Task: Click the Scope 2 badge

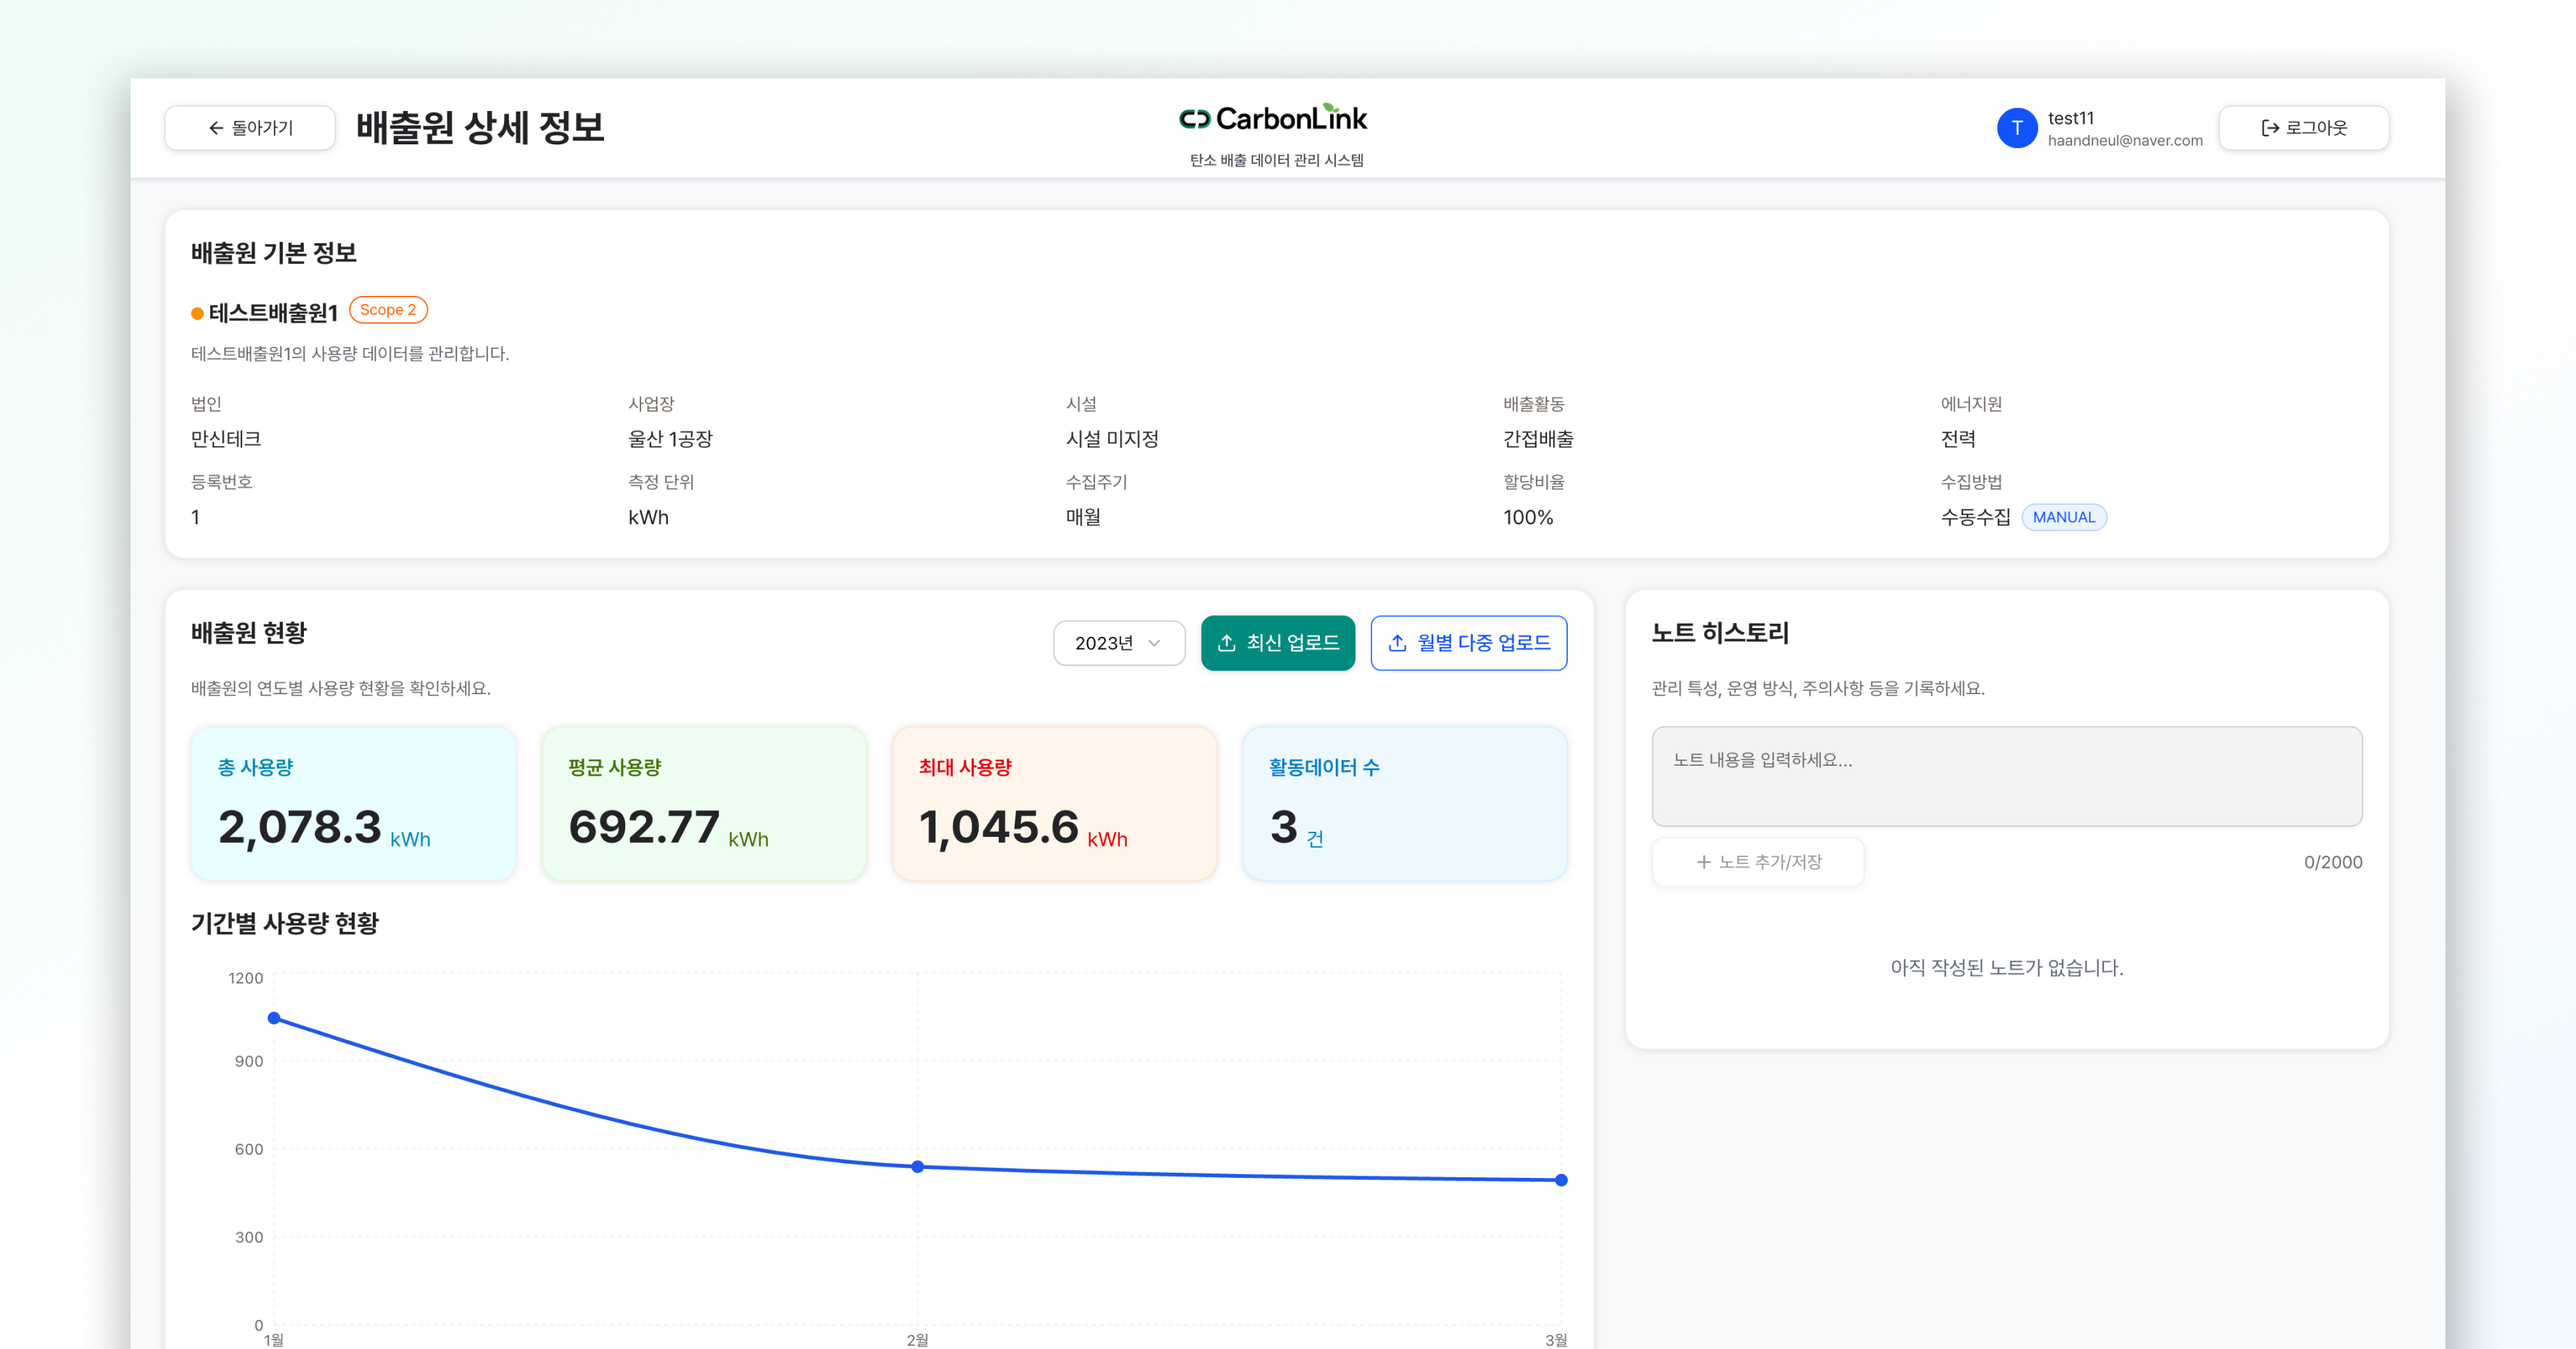Action: point(388,310)
